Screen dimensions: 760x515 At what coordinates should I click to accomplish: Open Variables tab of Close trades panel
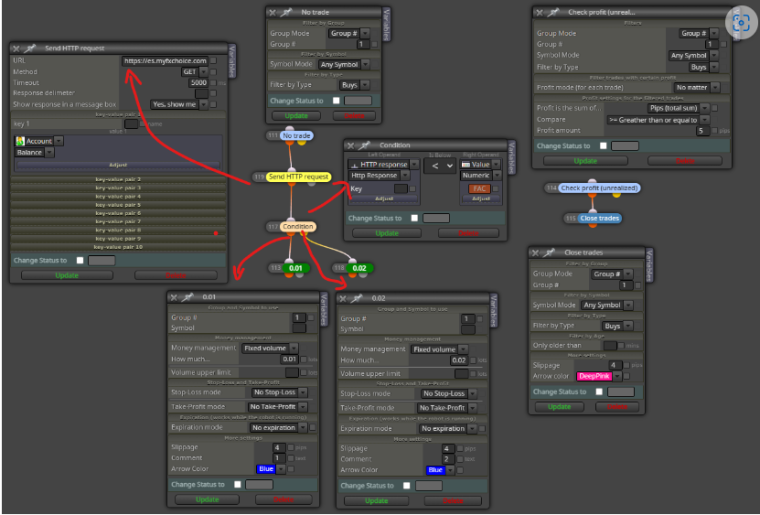tap(649, 265)
